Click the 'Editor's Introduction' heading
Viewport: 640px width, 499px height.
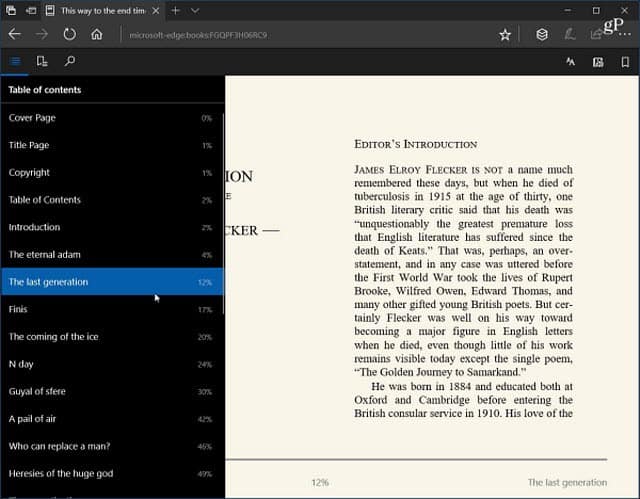[416, 144]
